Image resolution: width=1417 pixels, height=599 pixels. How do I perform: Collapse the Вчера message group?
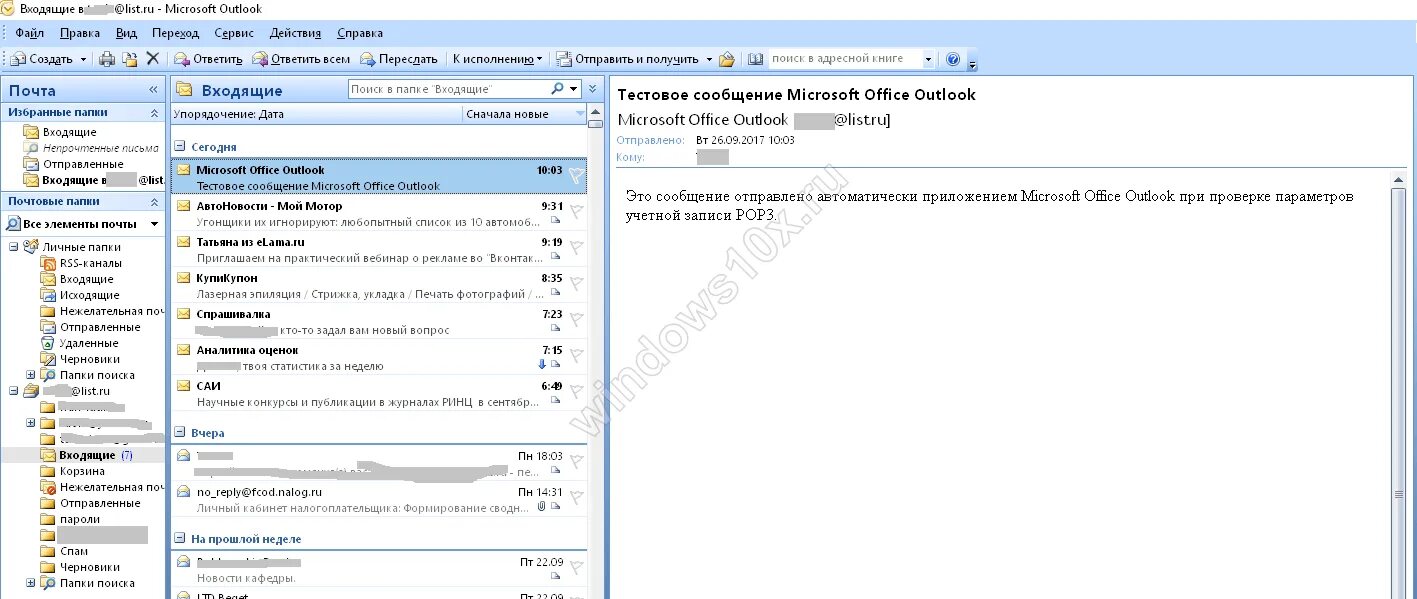181,433
